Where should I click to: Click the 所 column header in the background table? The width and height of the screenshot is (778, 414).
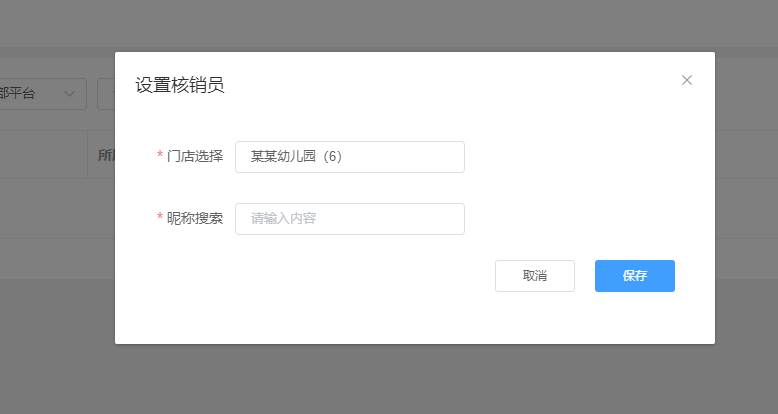point(106,155)
